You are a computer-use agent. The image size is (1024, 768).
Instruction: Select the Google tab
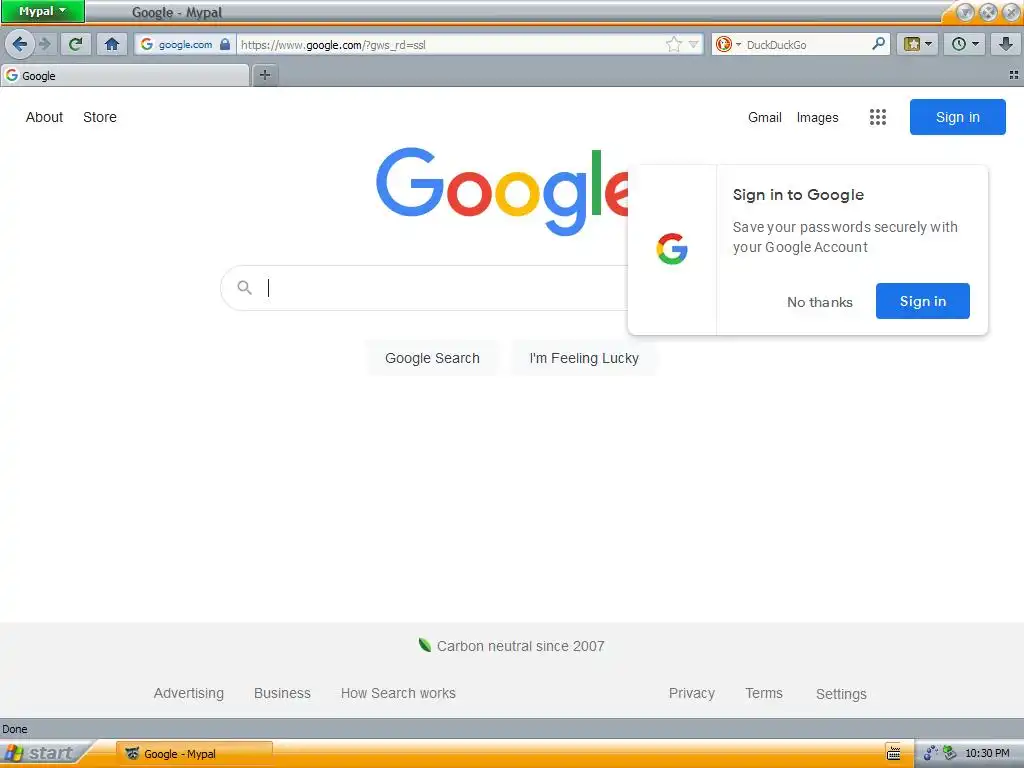125,76
